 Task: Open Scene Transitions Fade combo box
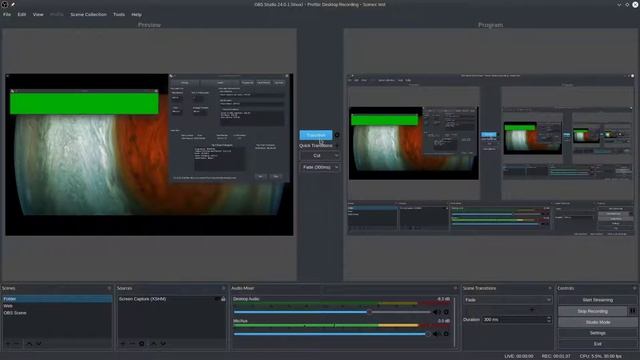pyautogui.click(x=507, y=300)
